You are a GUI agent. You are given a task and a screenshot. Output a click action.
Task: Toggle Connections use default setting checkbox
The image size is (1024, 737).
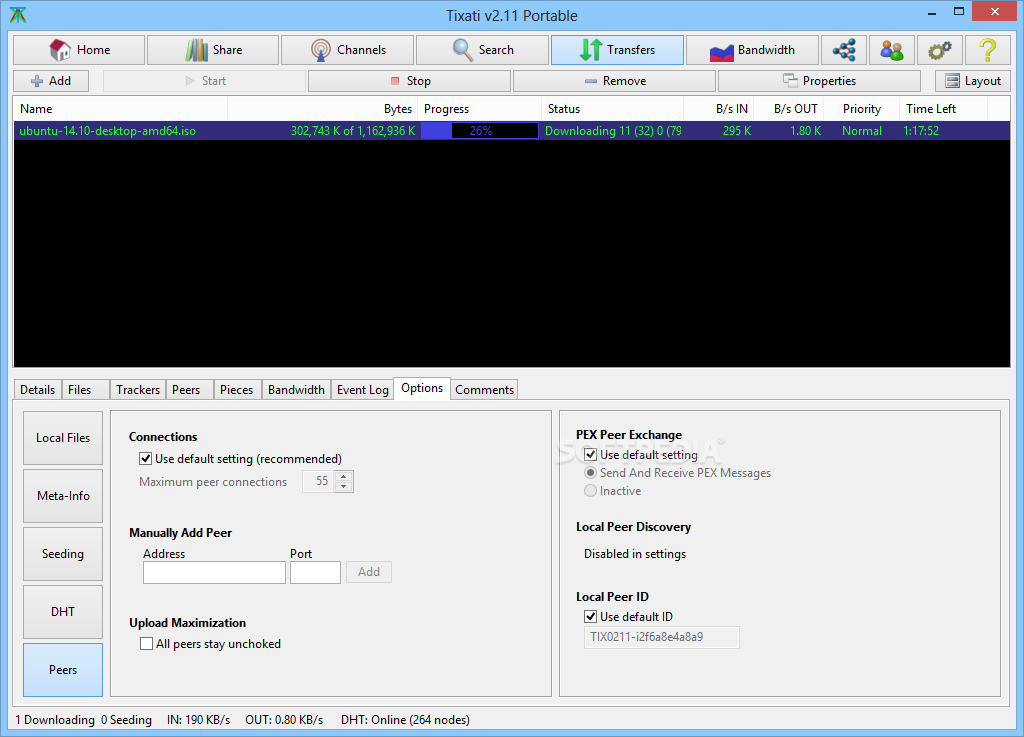[146, 459]
